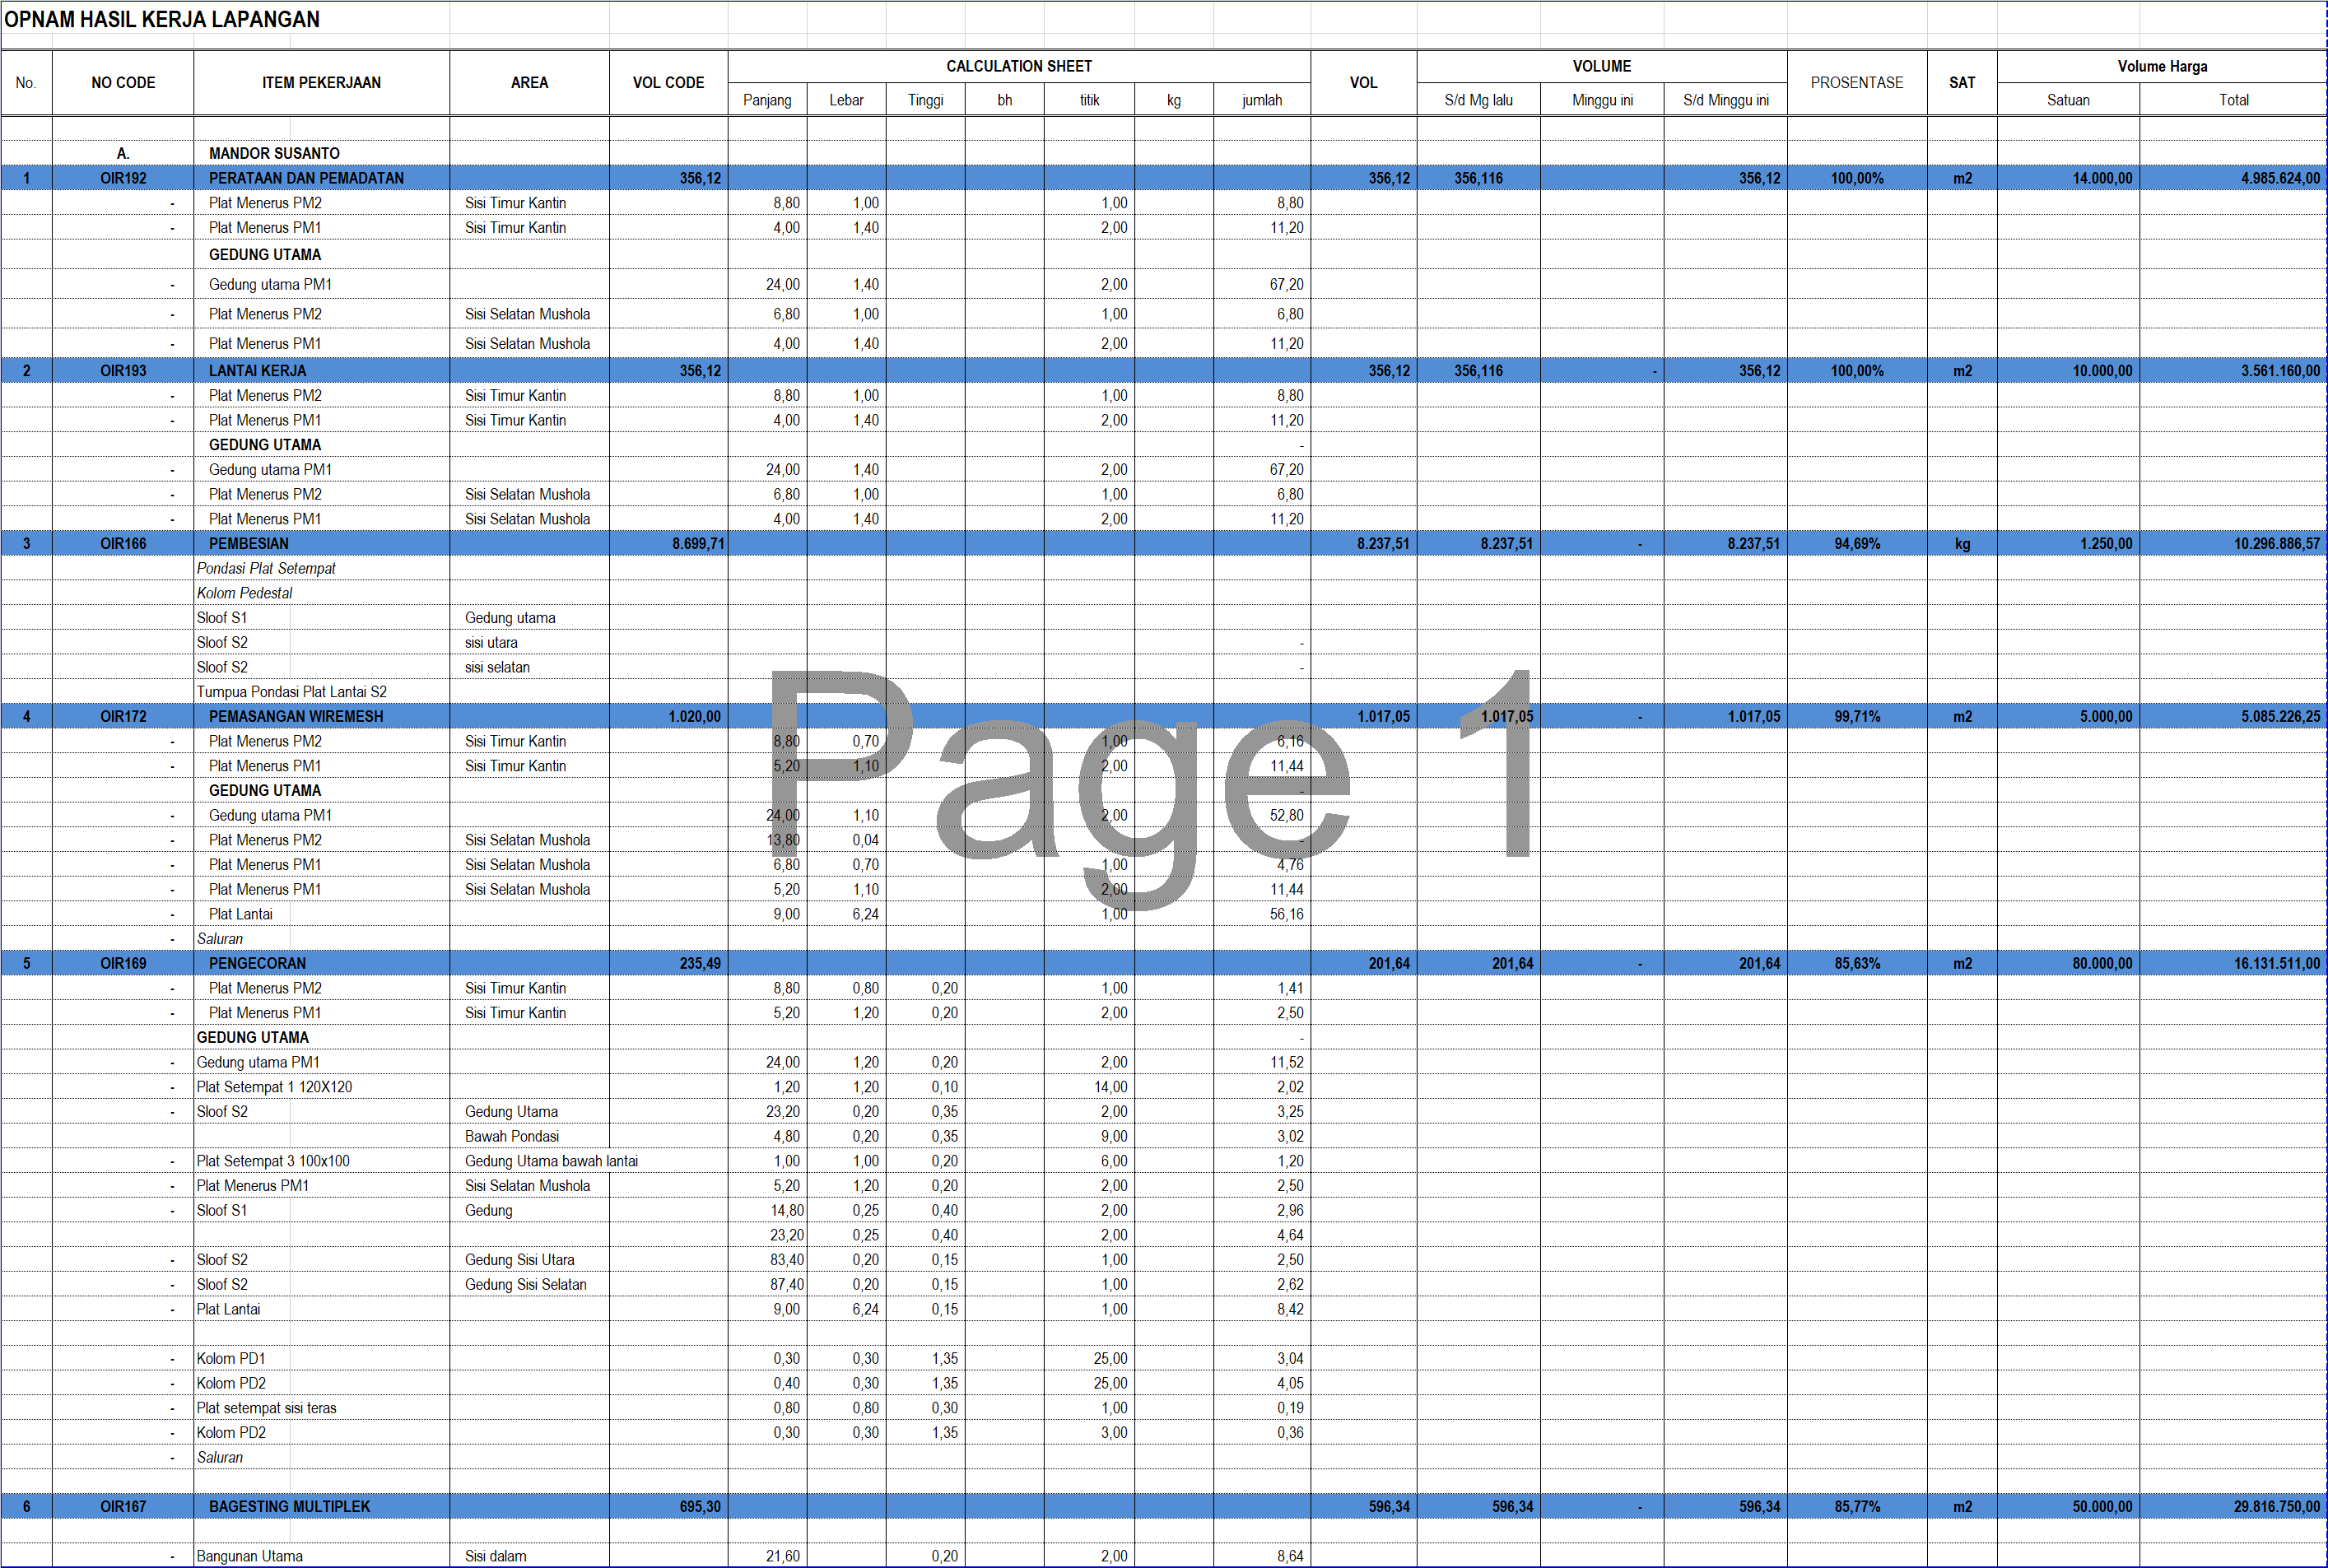Screen dimensions: 2328x1568
Task: Click the PEMASANGAN WIREMESH row label
Action: [296, 717]
